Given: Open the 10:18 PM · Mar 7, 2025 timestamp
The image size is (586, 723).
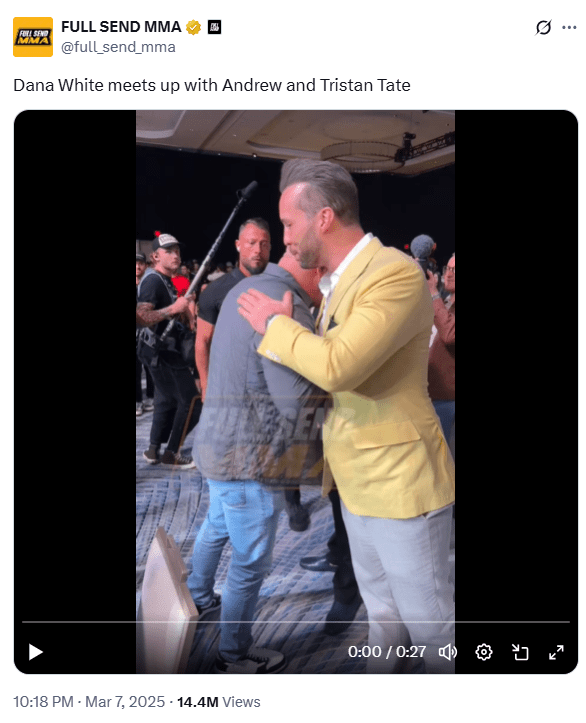Looking at the screenshot, I should 89,702.
